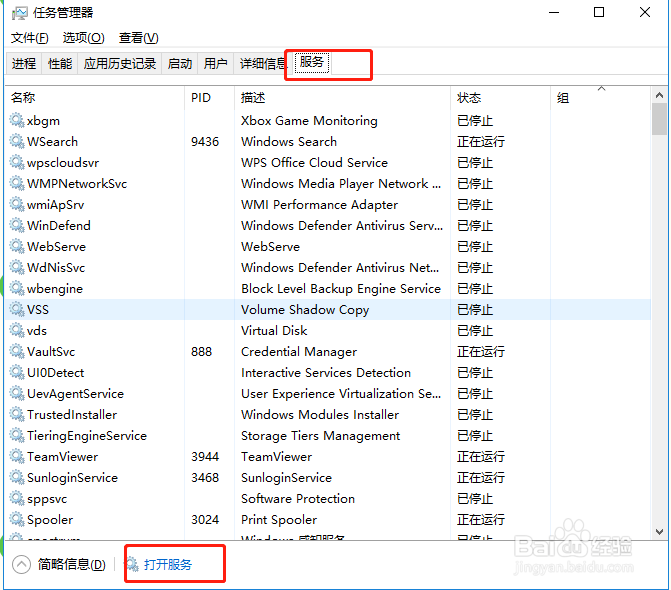Screen dimensions: 671x590
Task: Click the gear icon beside wpscloudsvr
Action: tap(17, 162)
